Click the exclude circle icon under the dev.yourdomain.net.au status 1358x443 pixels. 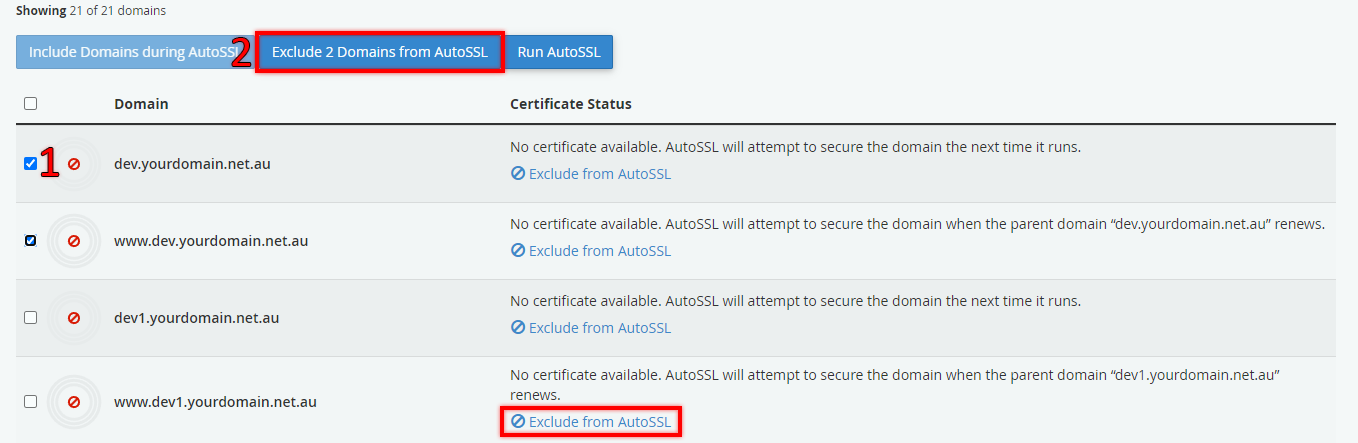point(517,173)
